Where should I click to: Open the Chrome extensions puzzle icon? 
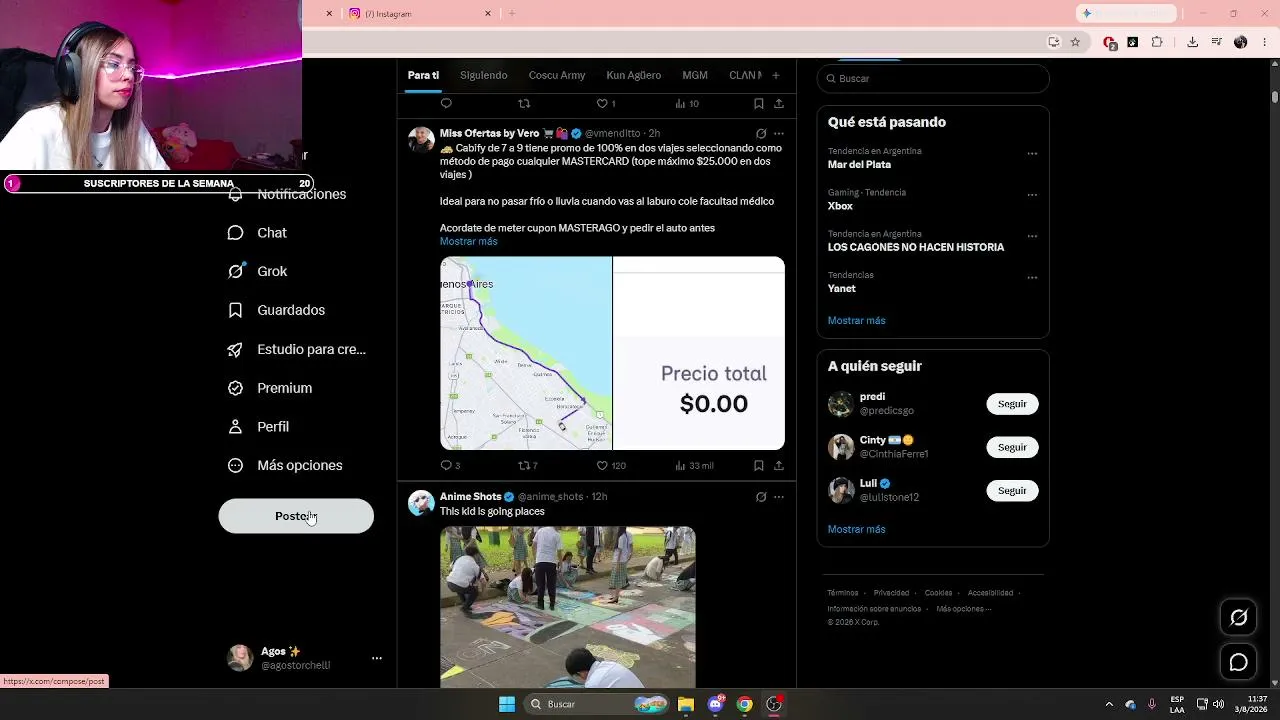click(1157, 42)
